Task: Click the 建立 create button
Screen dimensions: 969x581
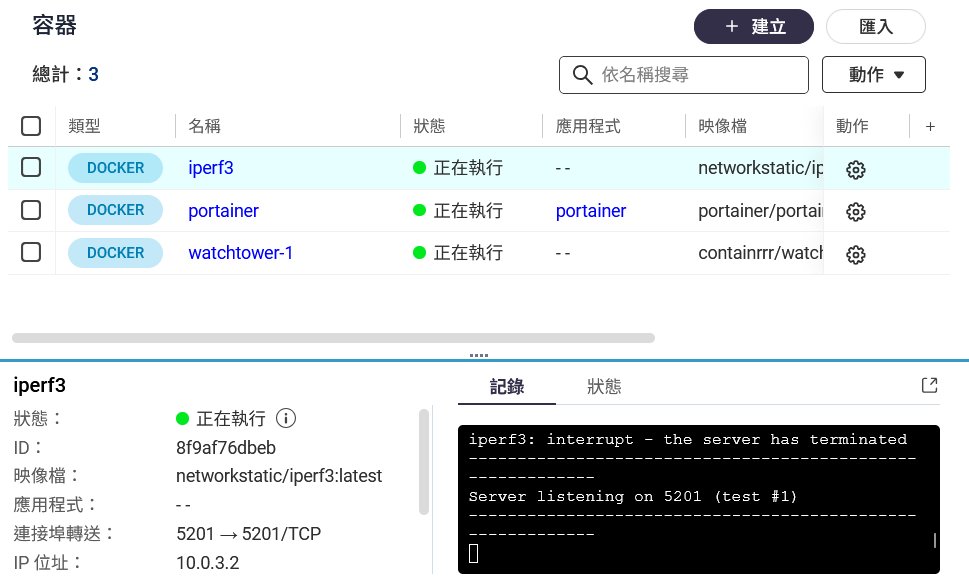Action: (x=754, y=27)
